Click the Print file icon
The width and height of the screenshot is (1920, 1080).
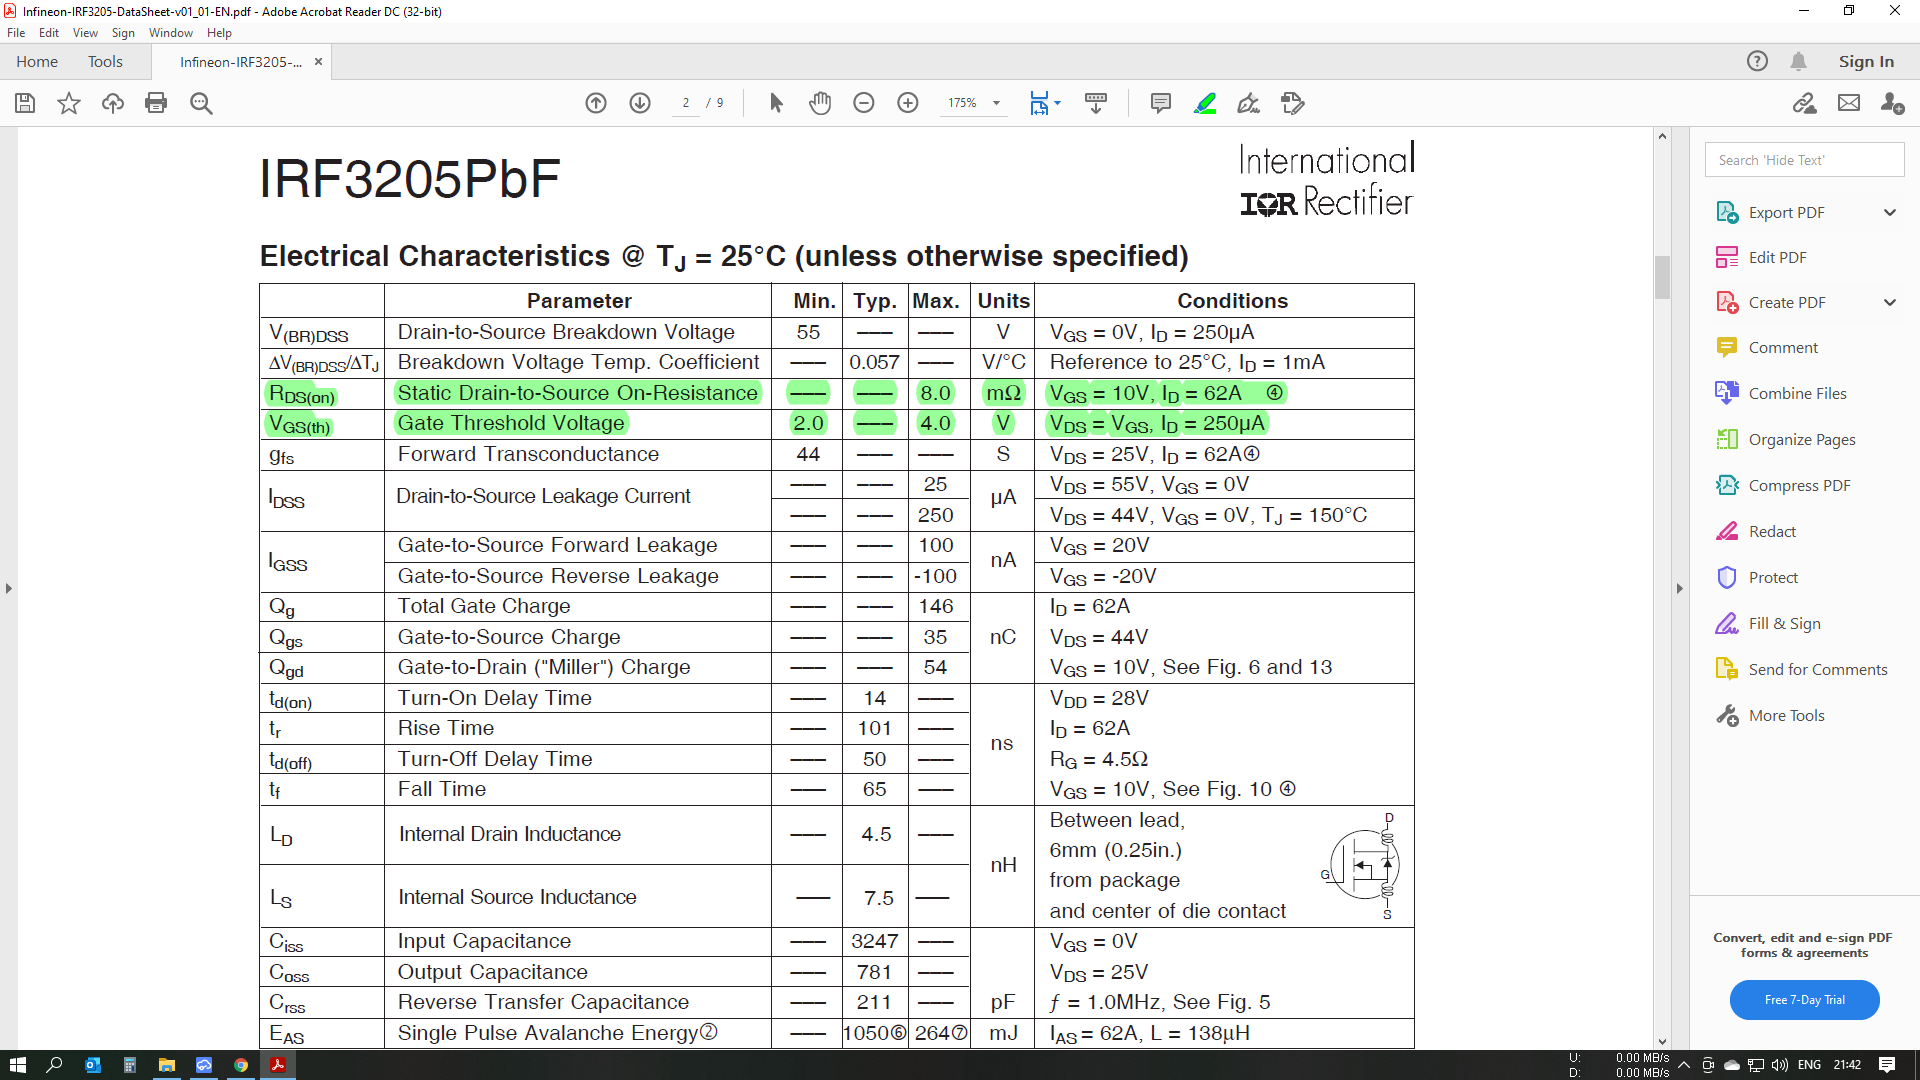click(x=156, y=103)
